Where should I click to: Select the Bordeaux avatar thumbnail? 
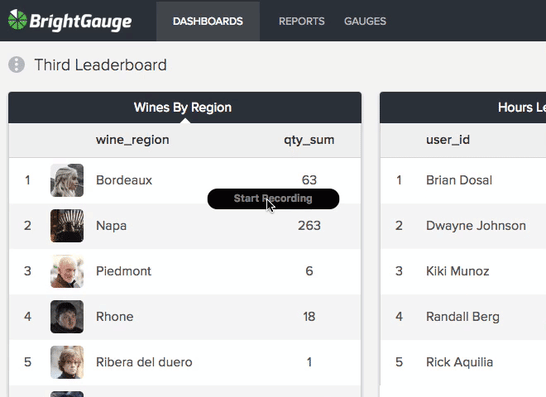coord(67,180)
